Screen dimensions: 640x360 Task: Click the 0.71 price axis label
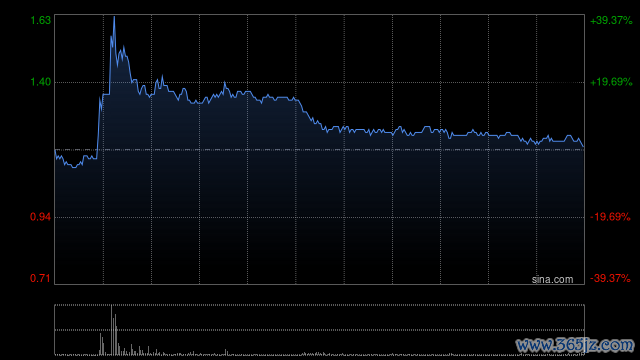coord(40,278)
